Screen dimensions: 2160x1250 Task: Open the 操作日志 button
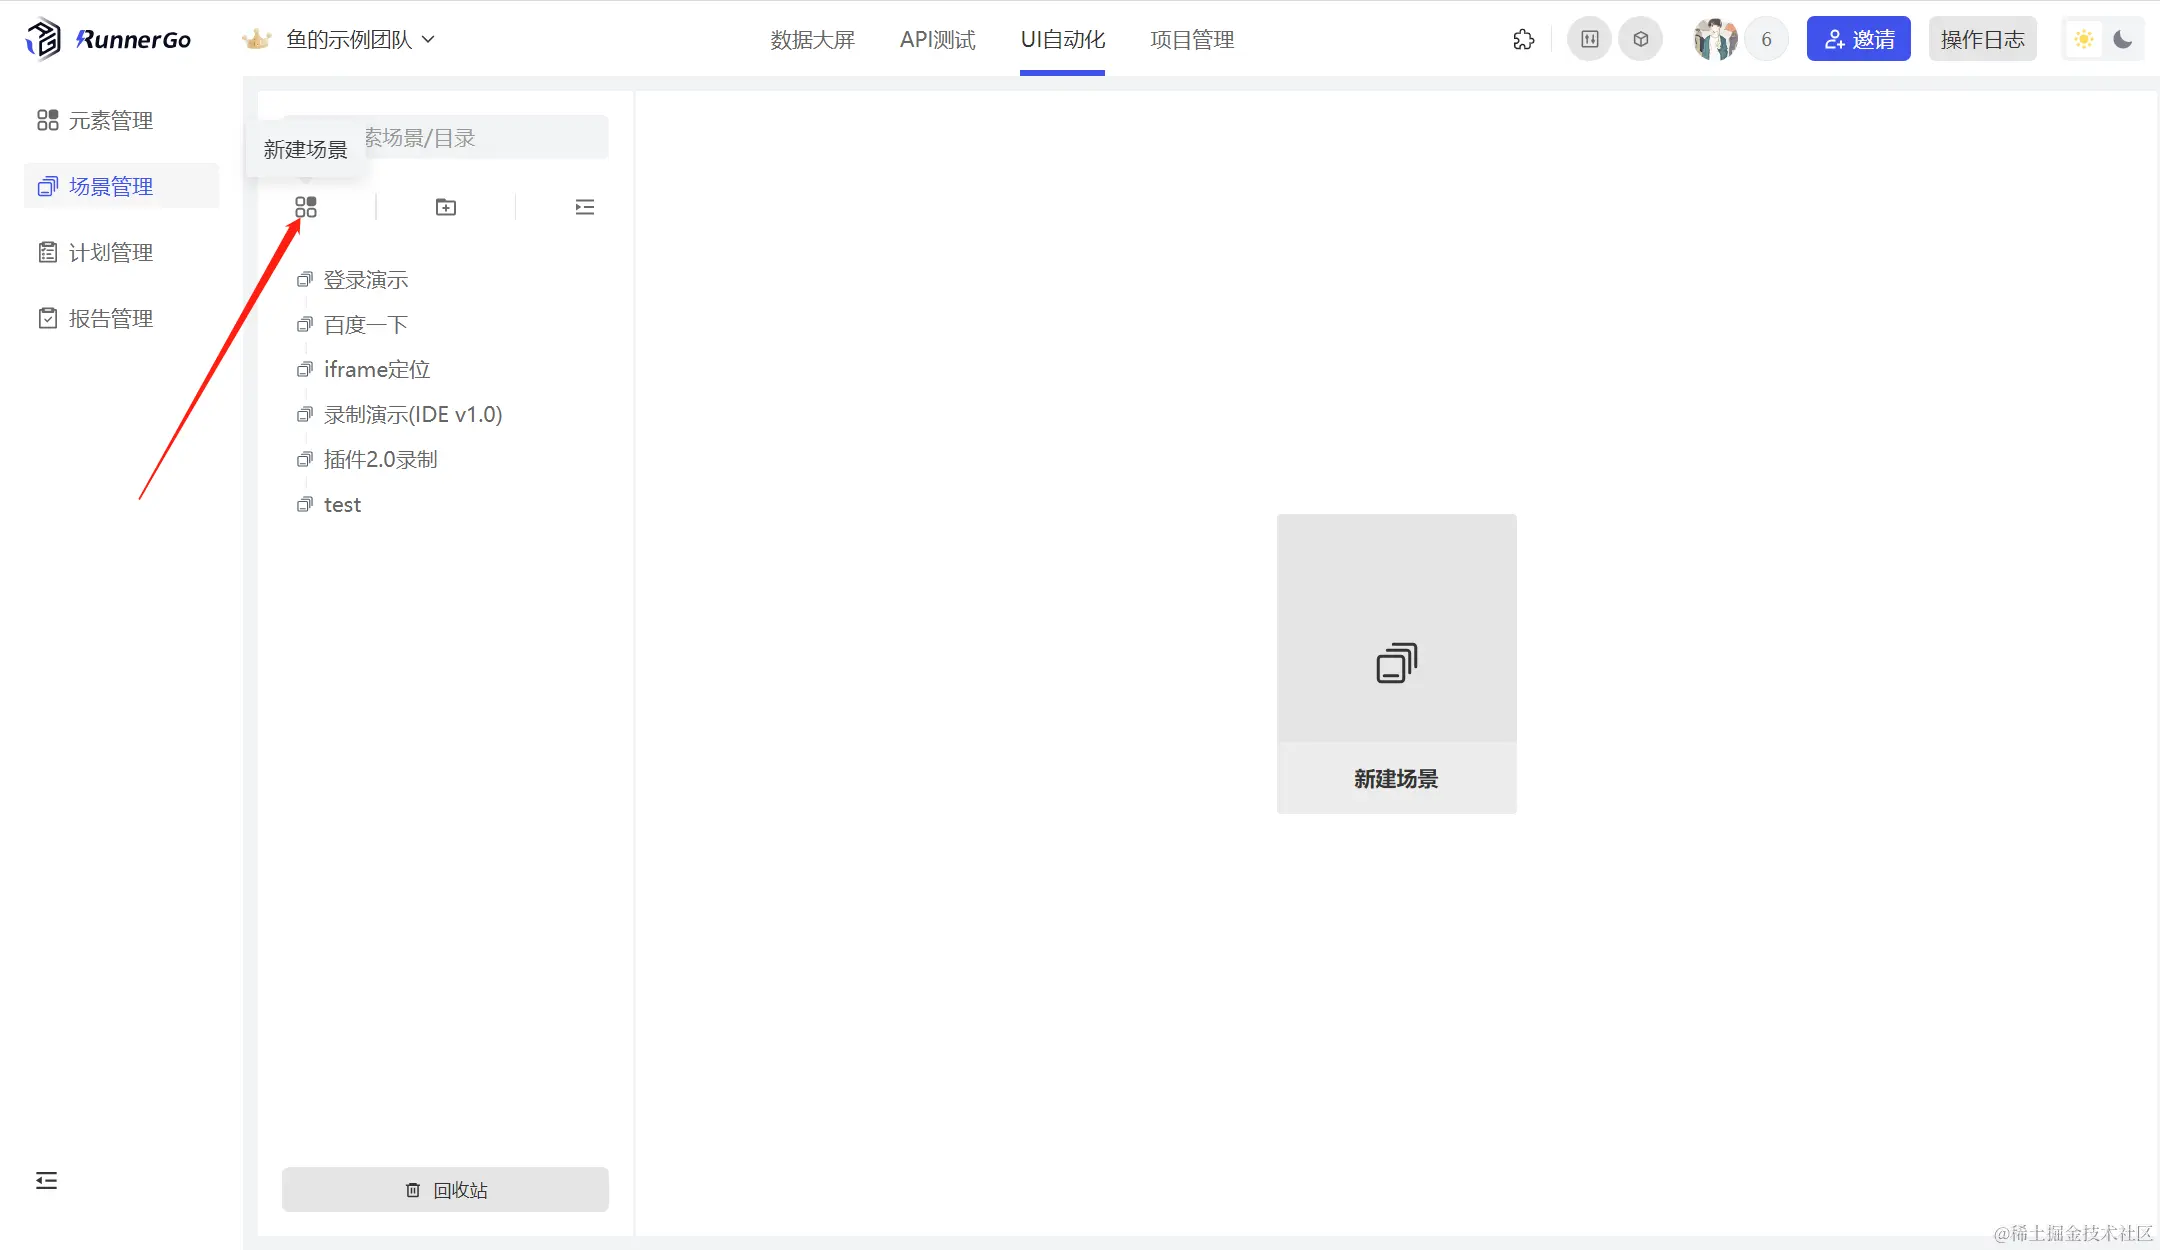[x=1982, y=39]
